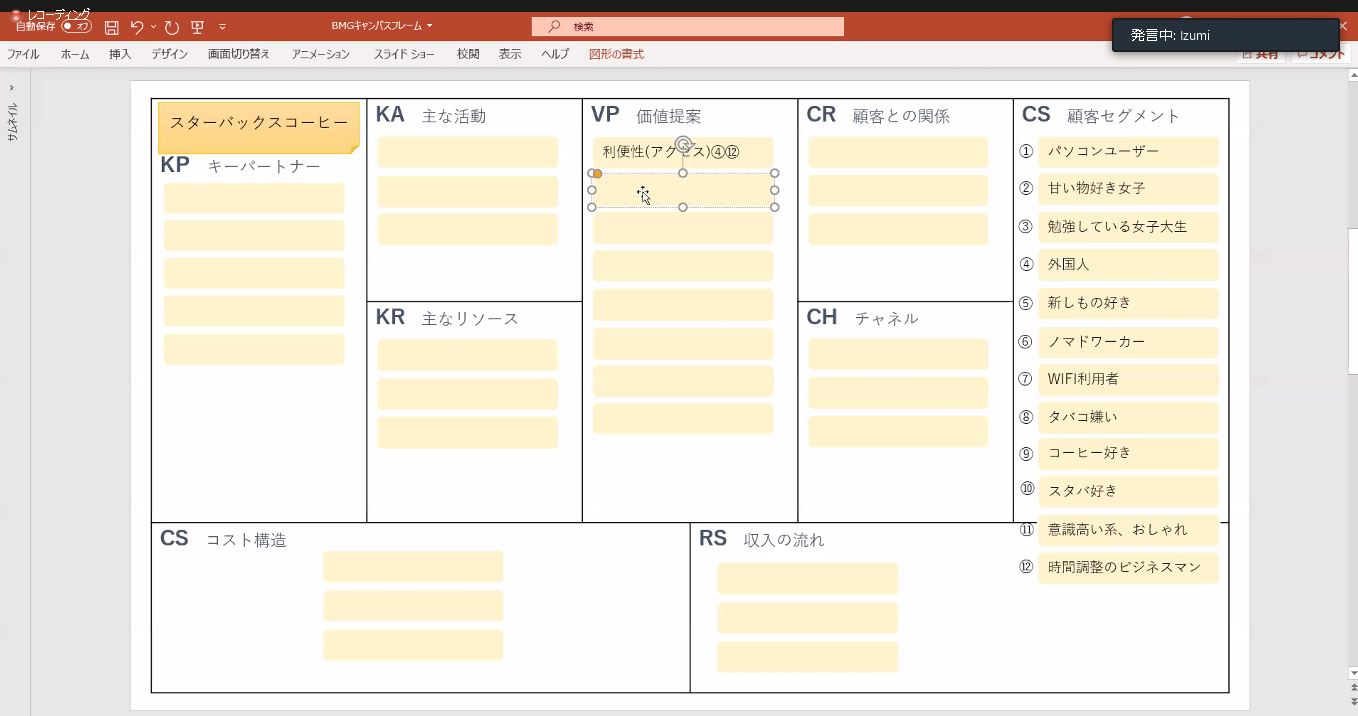Select the 意識高い系、おしゃれ sticky note

pyautogui.click(x=1128, y=530)
